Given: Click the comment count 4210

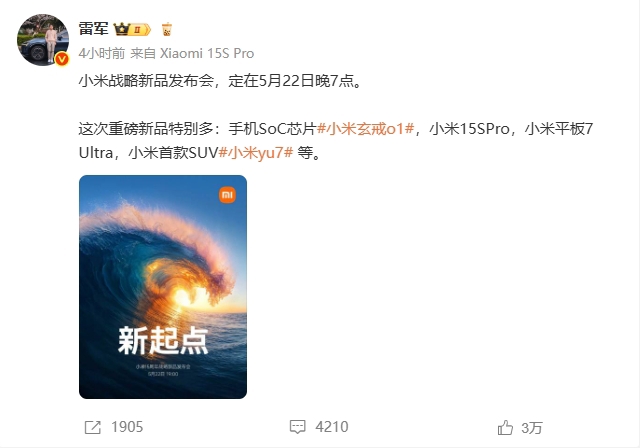Looking at the screenshot, I should tap(332, 427).
